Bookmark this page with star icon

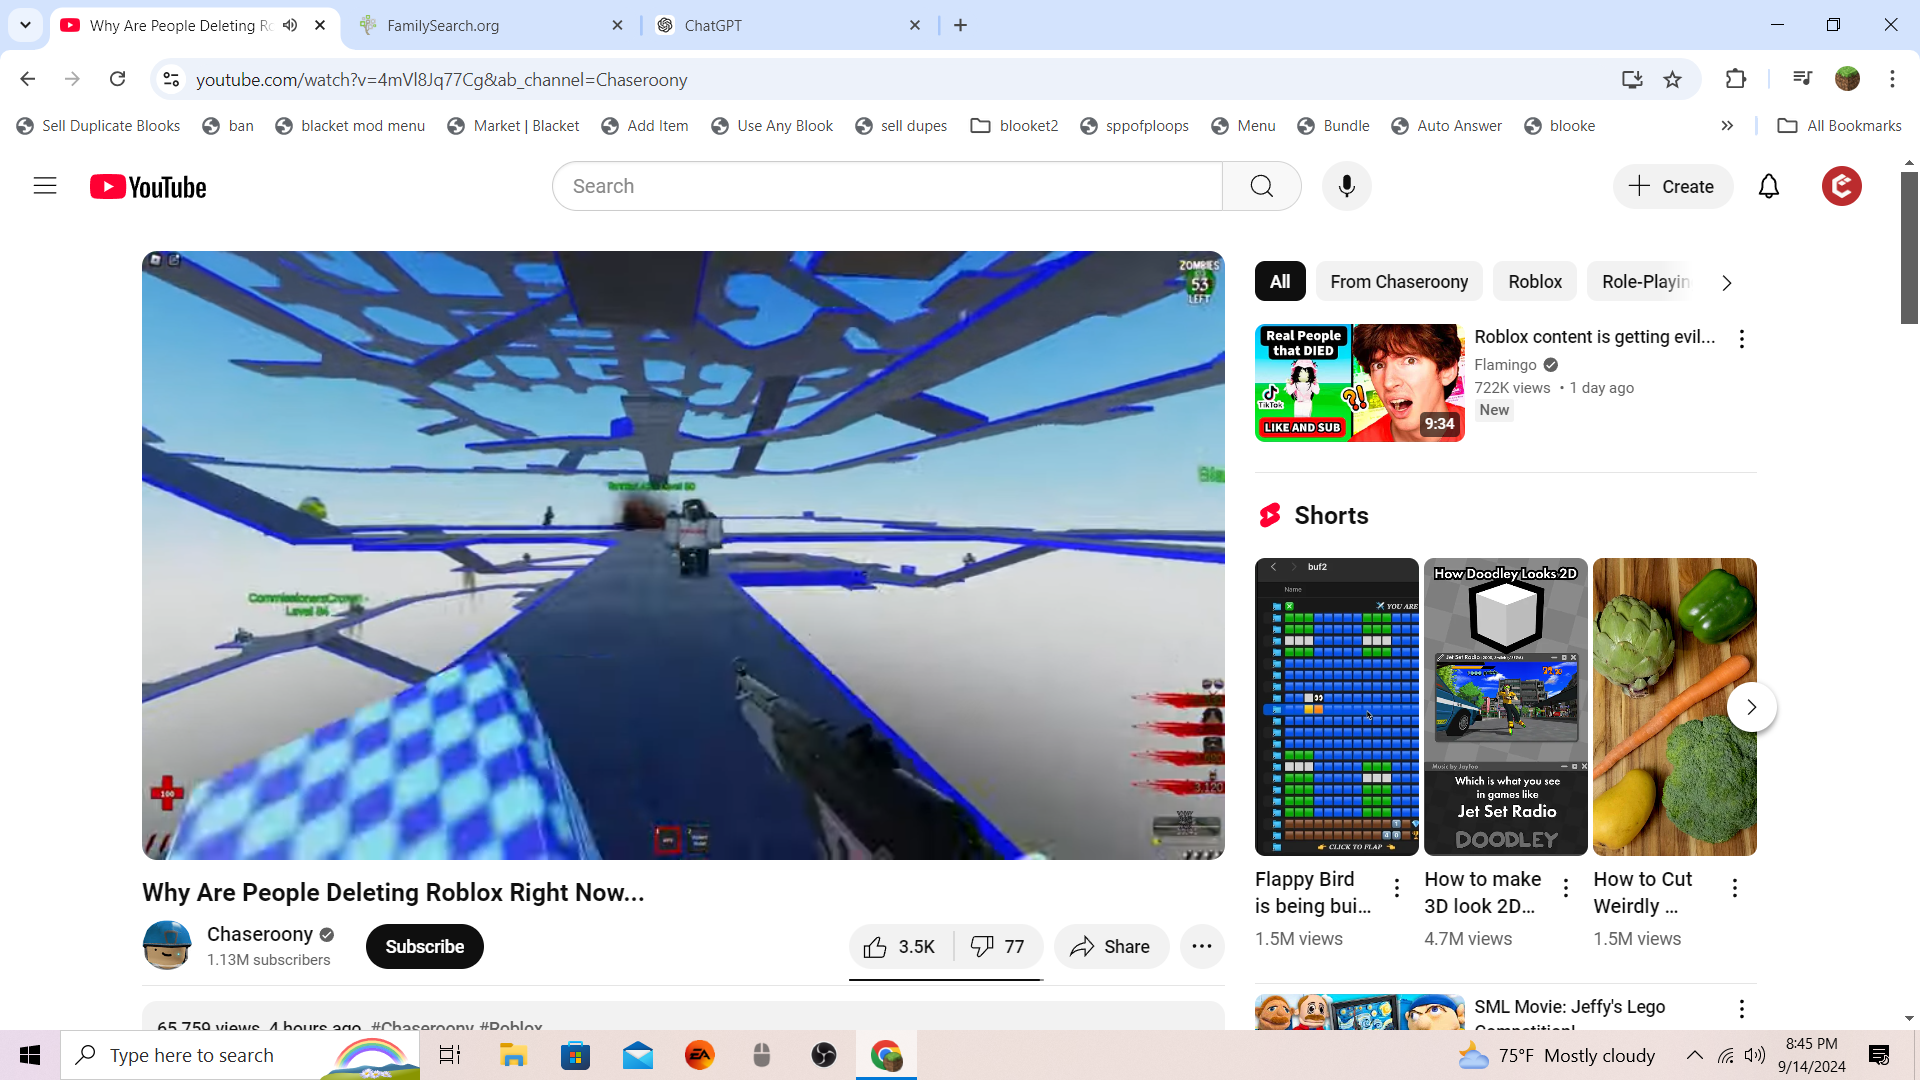1672,79
